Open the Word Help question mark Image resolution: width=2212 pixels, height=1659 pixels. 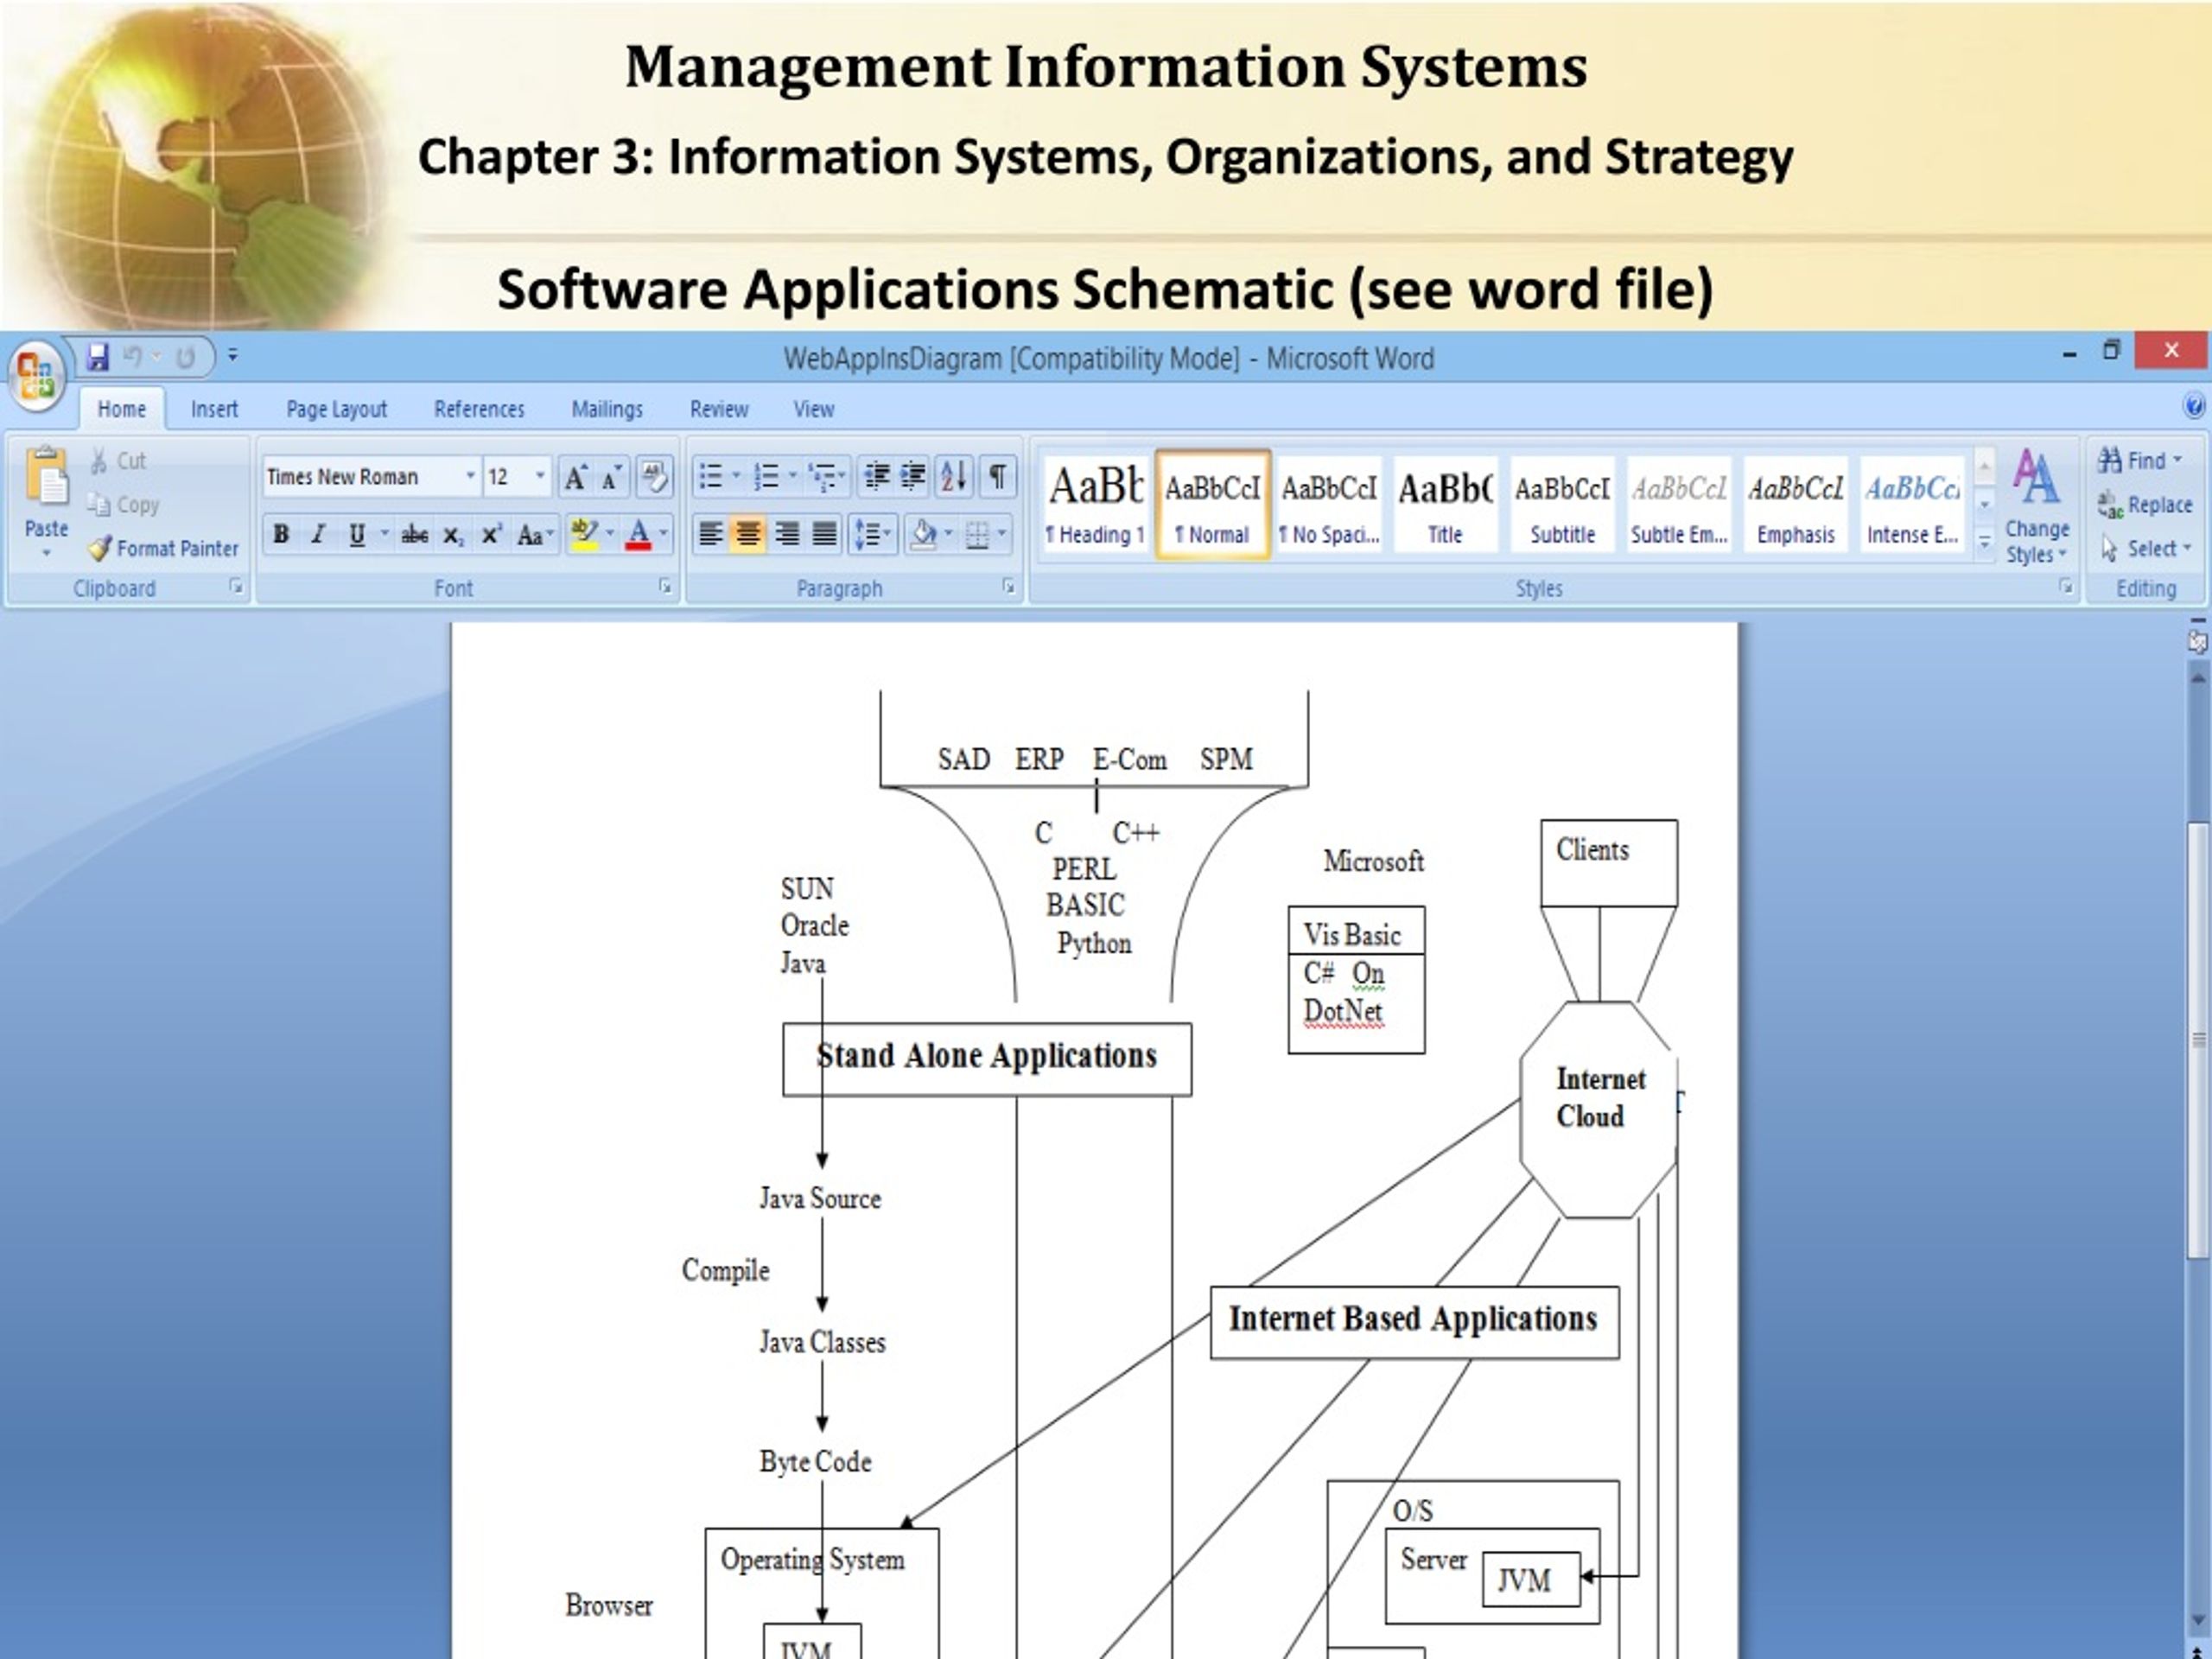(x=2194, y=406)
